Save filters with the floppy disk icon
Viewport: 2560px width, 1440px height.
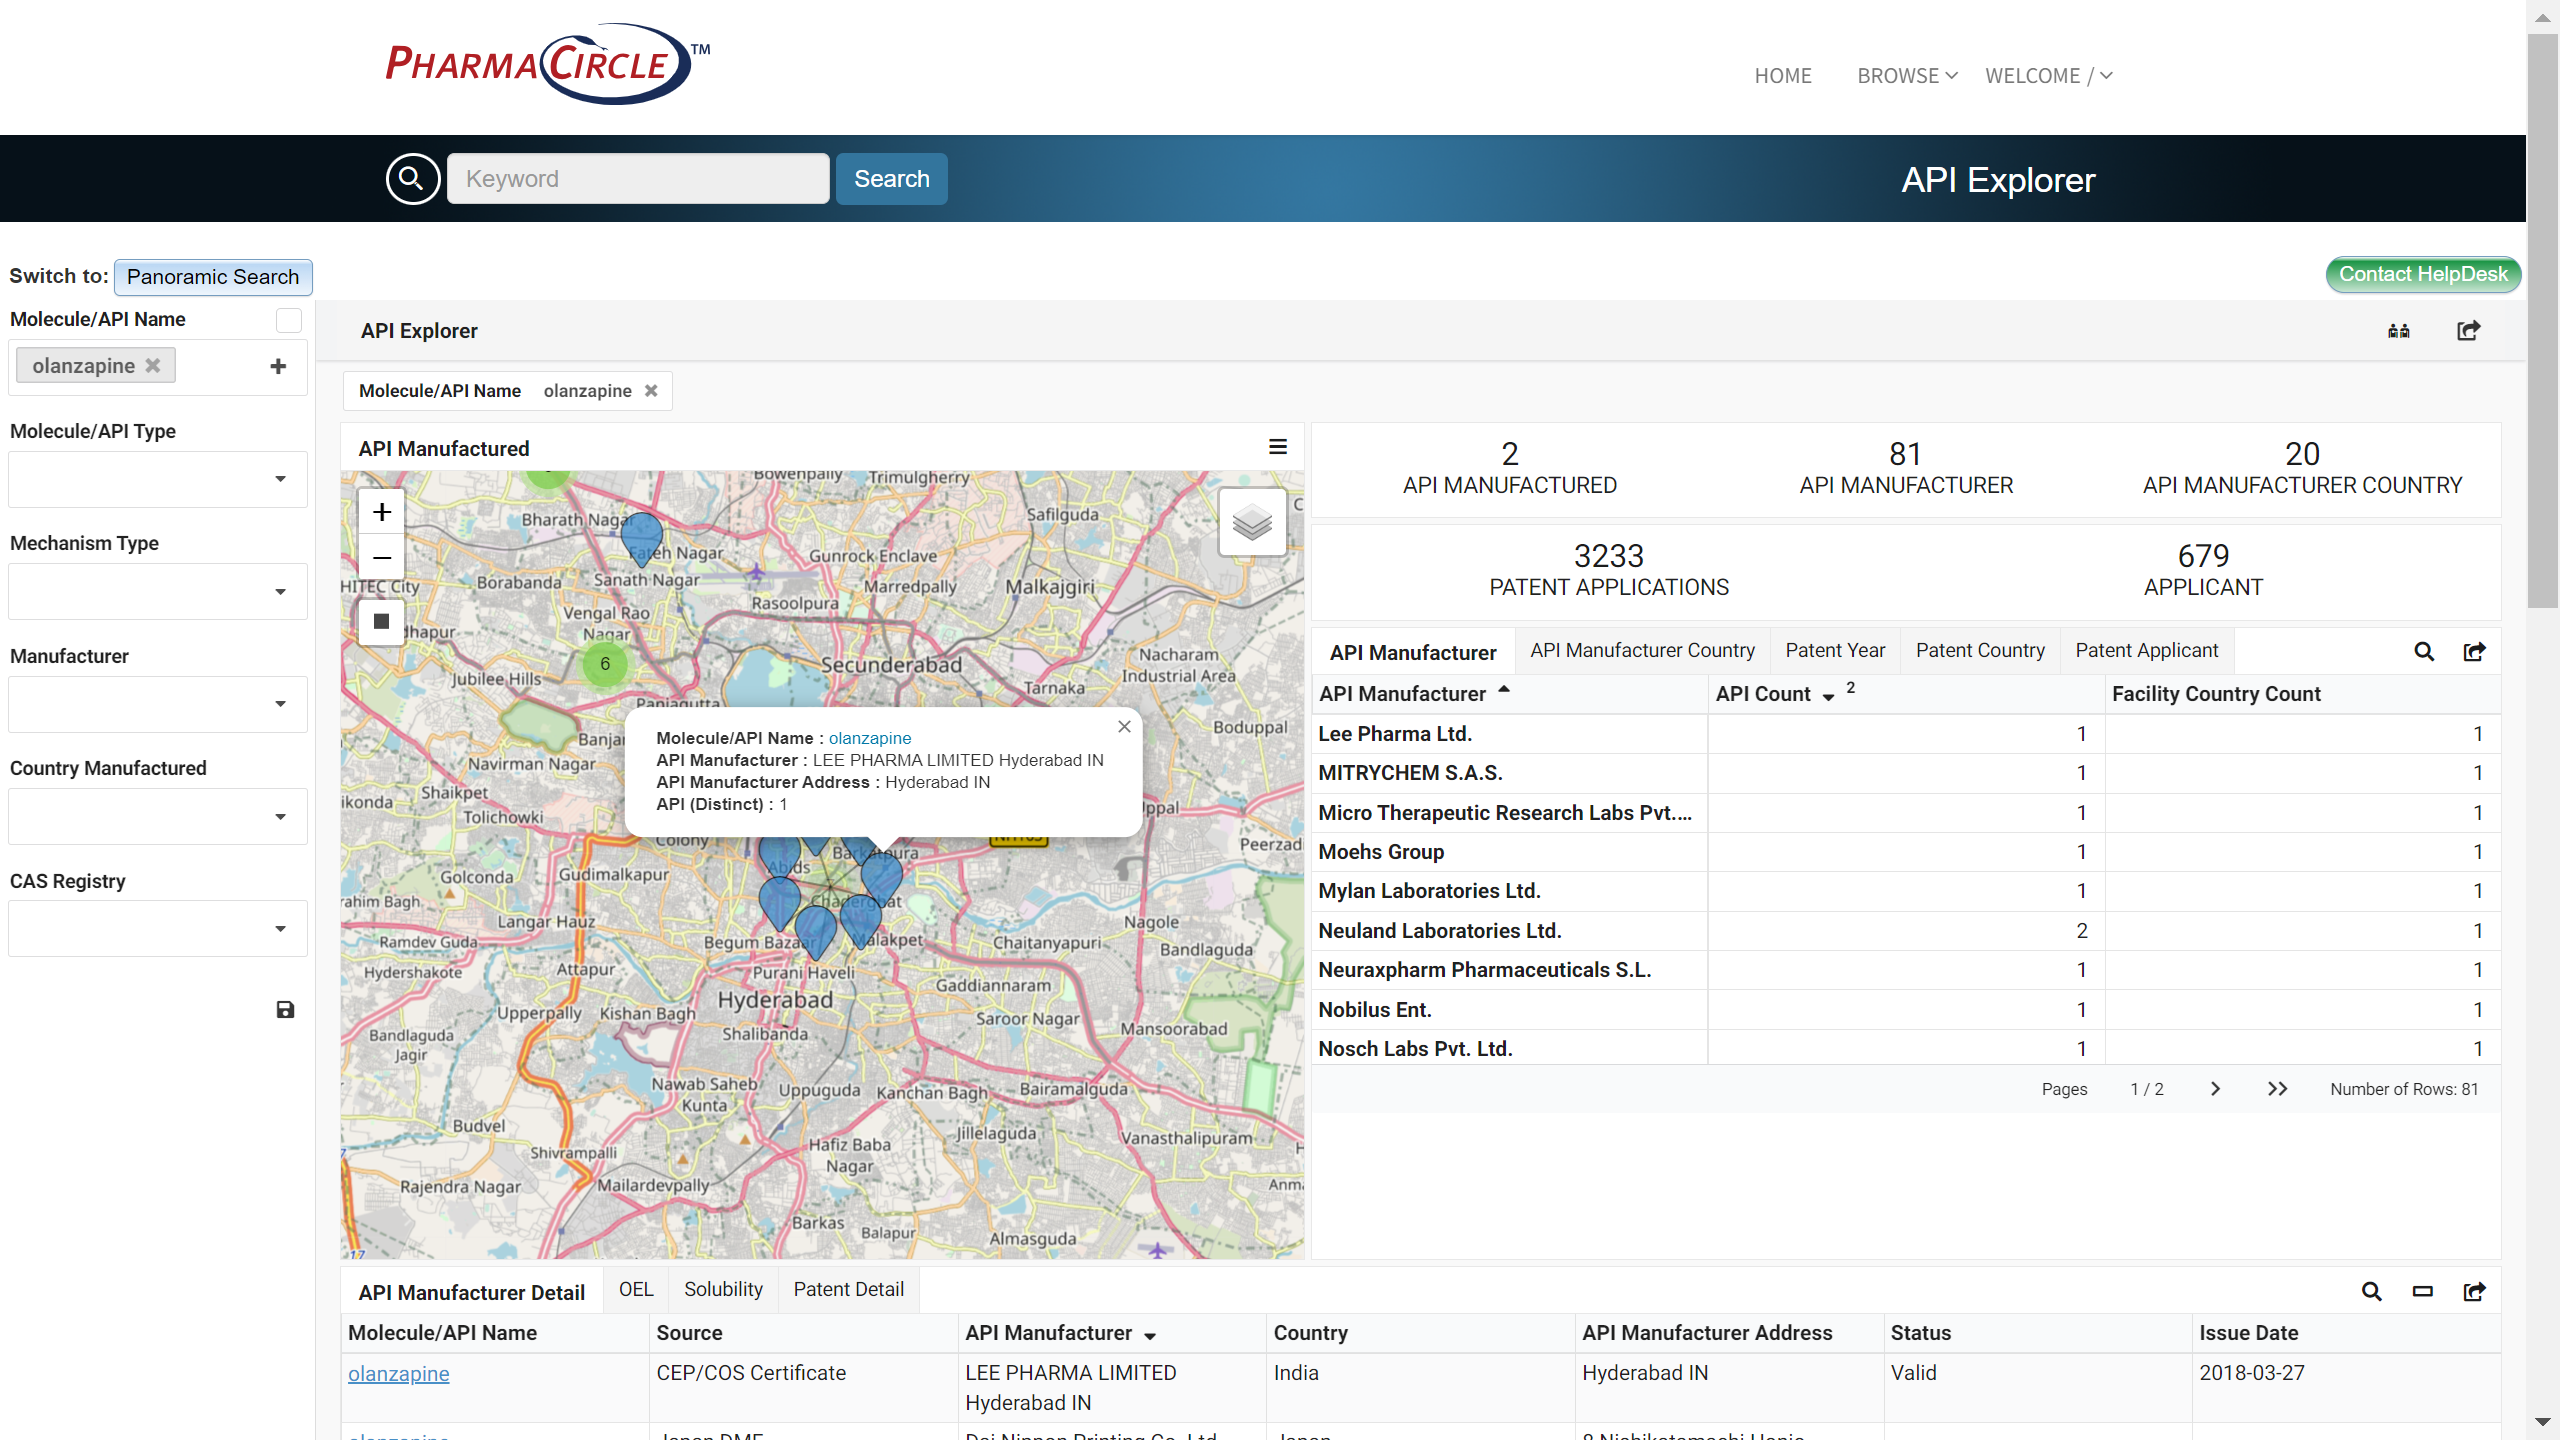pyautogui.click(x=285, y=1010)
